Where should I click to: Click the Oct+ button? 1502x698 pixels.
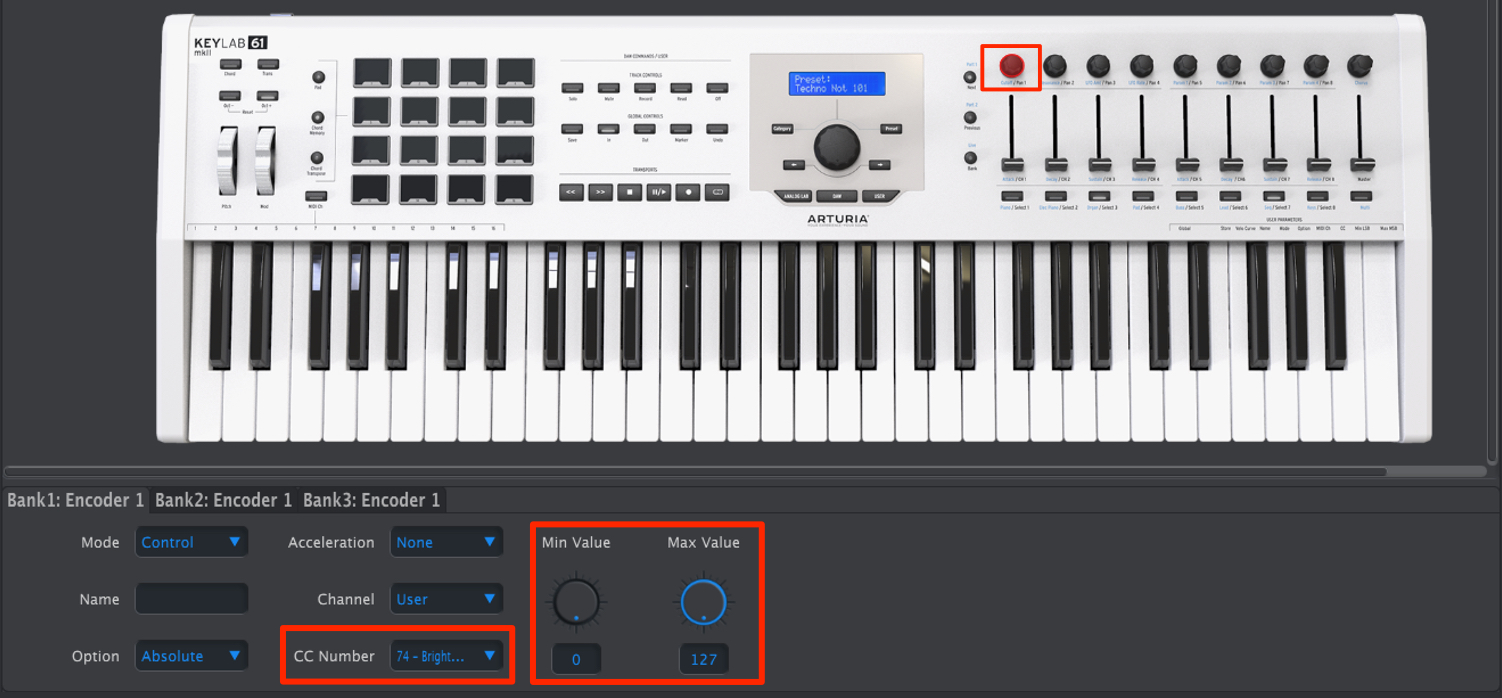pyautogui.click(x=267, y=95)
